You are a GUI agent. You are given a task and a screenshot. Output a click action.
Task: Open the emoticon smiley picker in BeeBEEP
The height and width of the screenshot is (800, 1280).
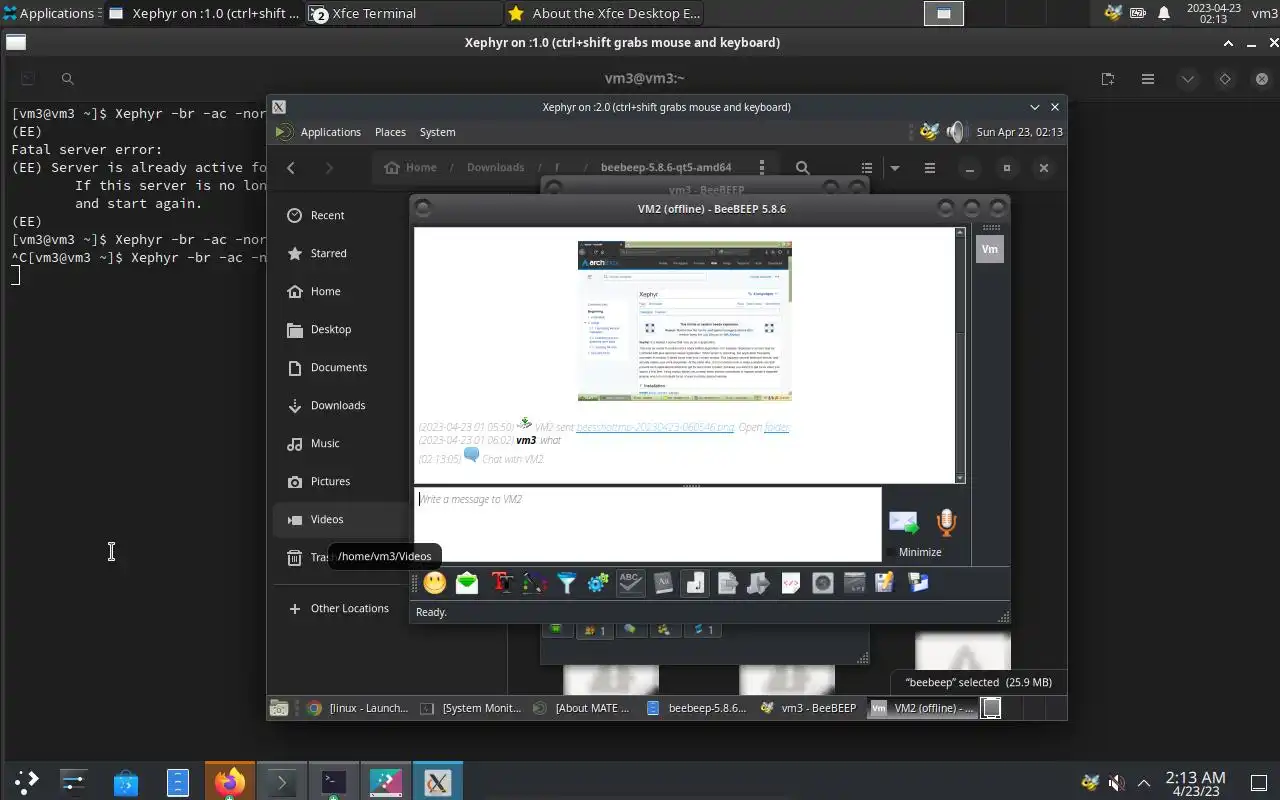tap(434, 583)
